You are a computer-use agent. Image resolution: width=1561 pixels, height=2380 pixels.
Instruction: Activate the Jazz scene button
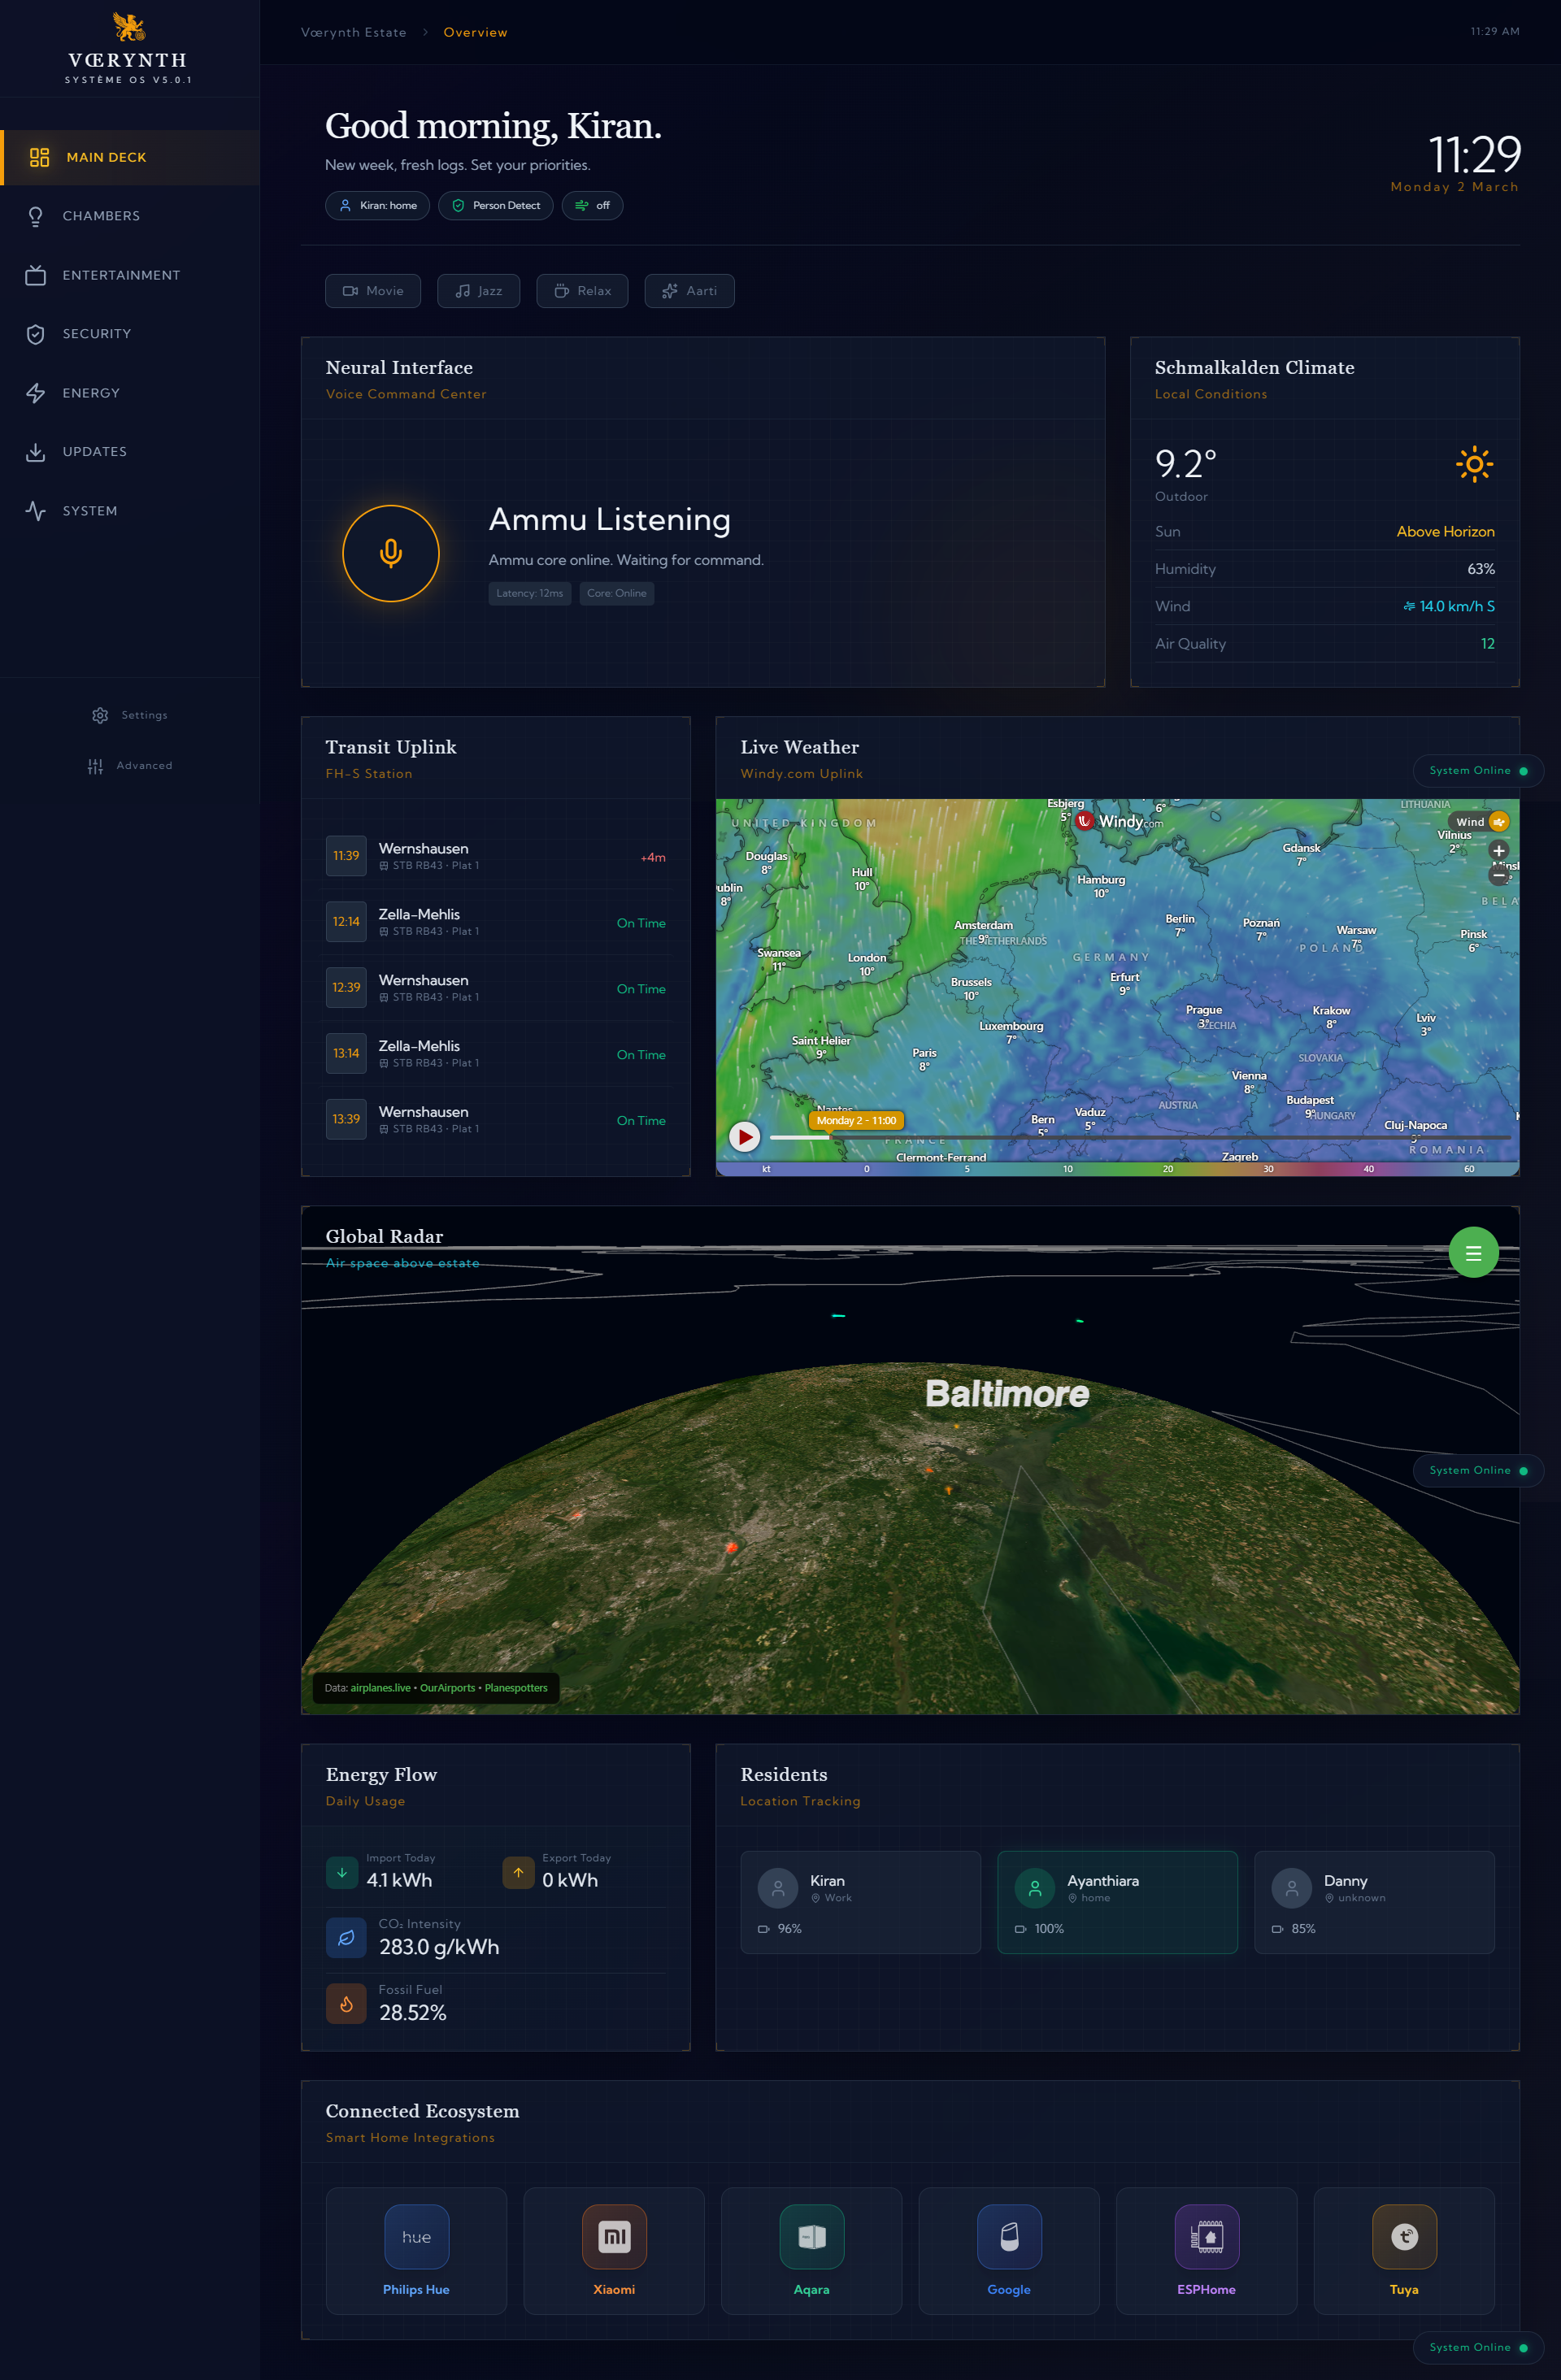478,291
